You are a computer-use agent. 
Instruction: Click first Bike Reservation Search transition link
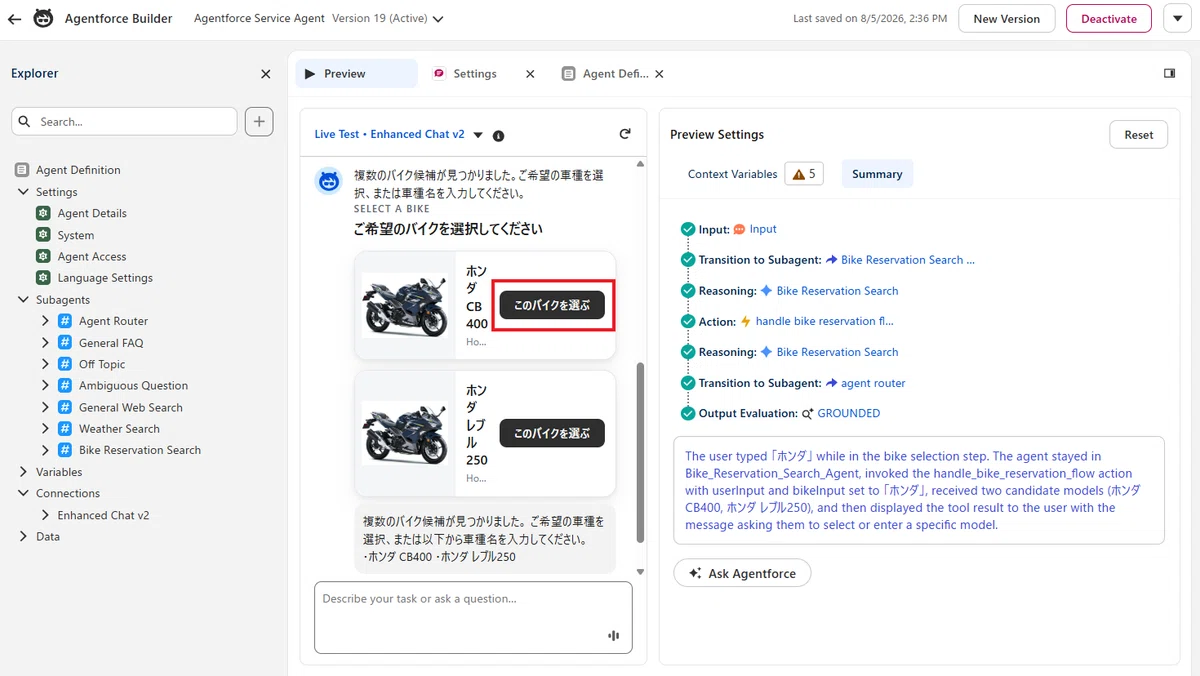907,260
